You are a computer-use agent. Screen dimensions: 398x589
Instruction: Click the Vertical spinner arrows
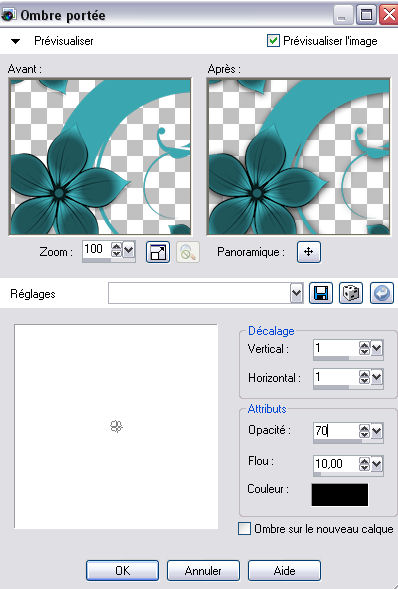pyautogui.click(x=364, y=348)
